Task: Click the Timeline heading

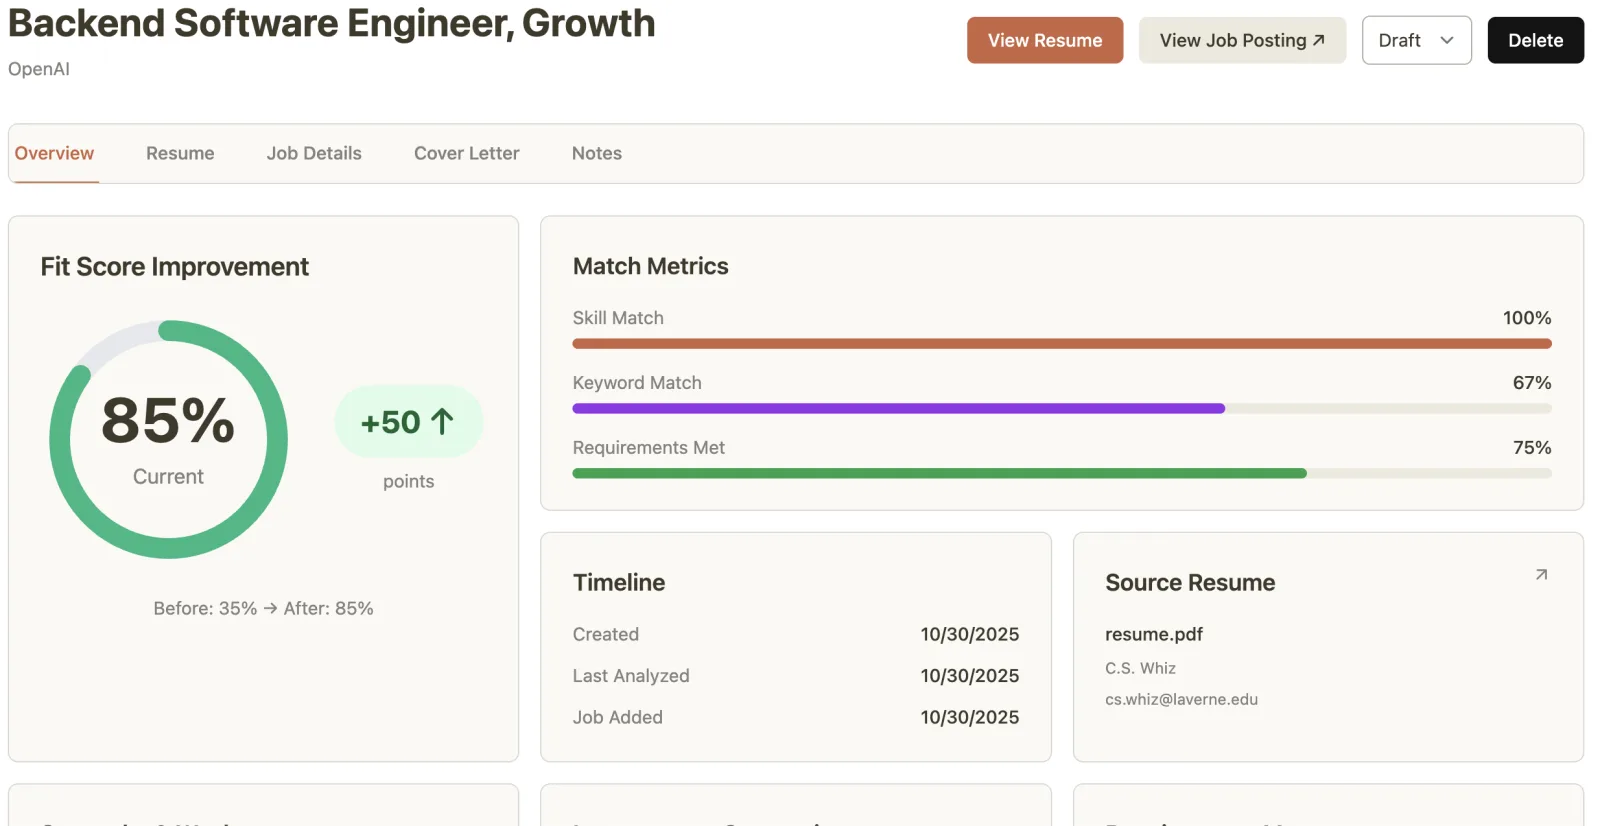Action: click(x=618, y=583)
